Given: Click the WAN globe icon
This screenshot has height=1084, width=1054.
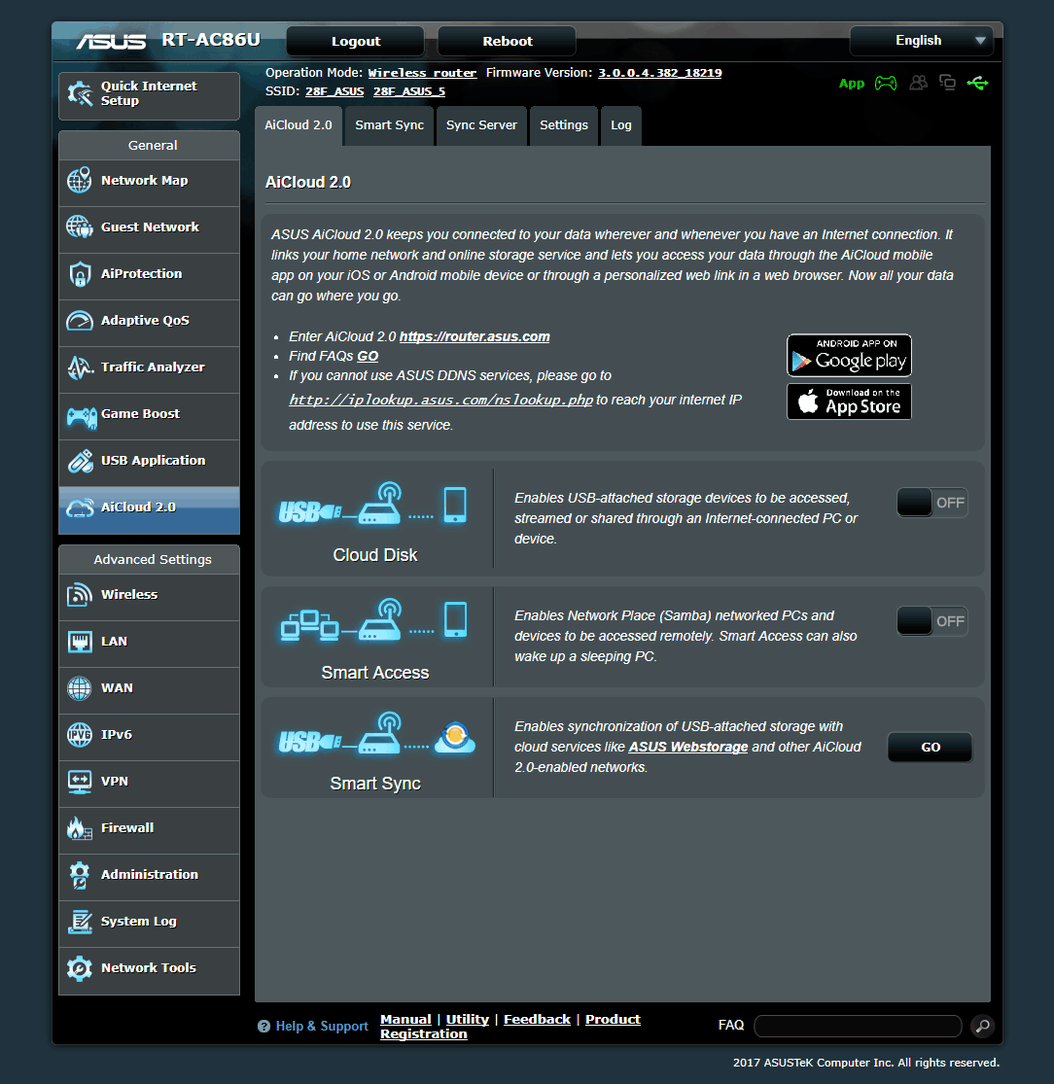Looking at the screenshot, I should click(79, 688).
